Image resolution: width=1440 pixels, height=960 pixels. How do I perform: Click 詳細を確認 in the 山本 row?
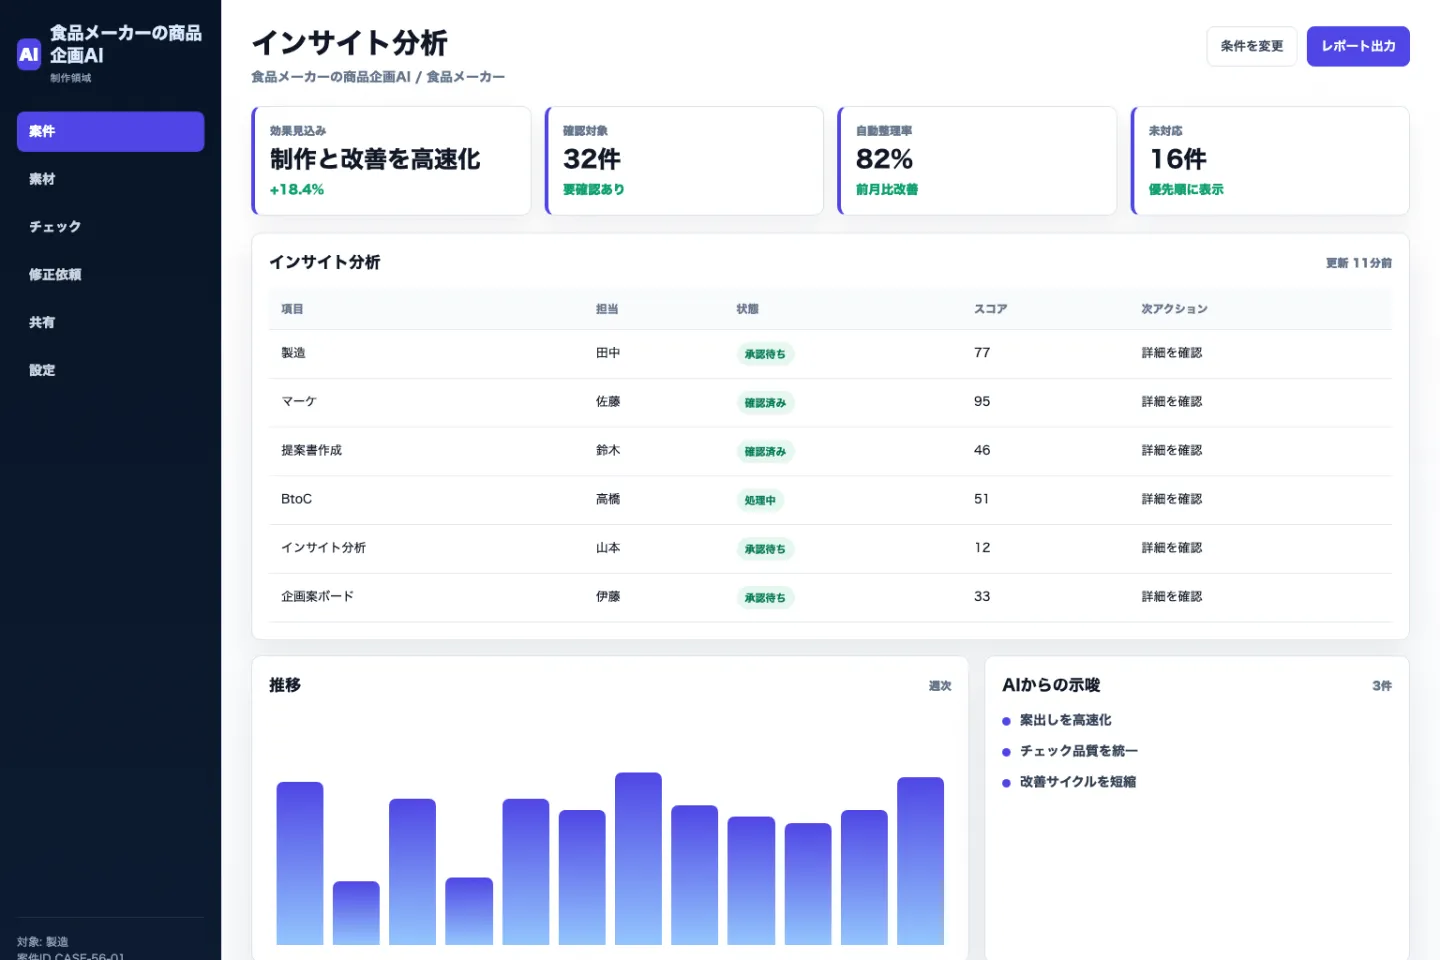point(1172,548)
